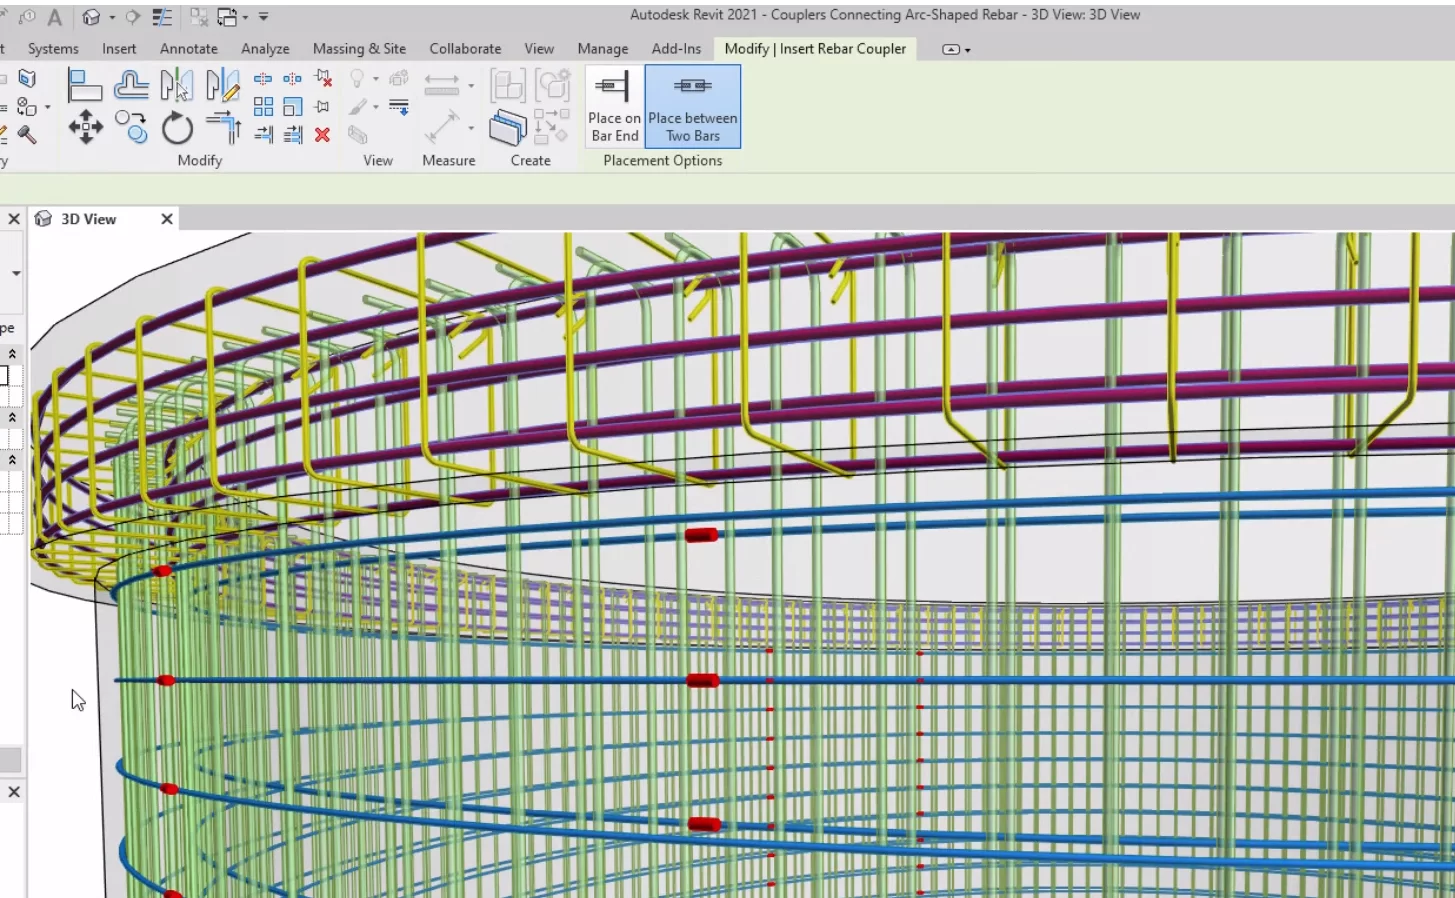This screenshot has width=1455, height=898.
Task: Switch to Place on Bar End option
Action: pos(614,107)
